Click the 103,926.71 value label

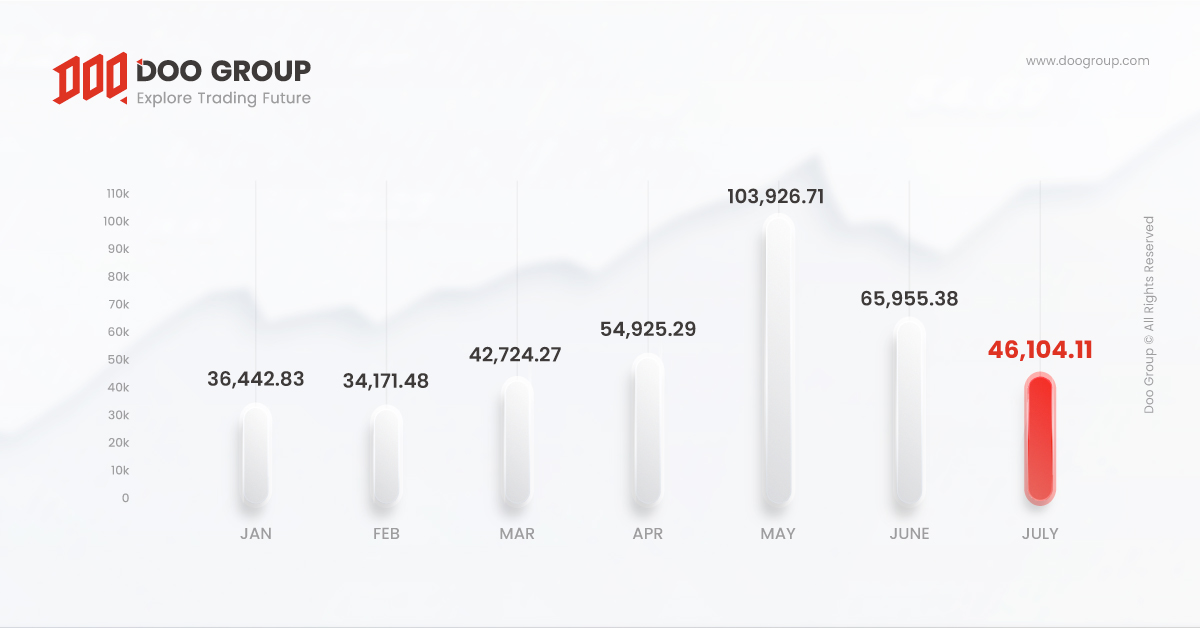(776, 196)
